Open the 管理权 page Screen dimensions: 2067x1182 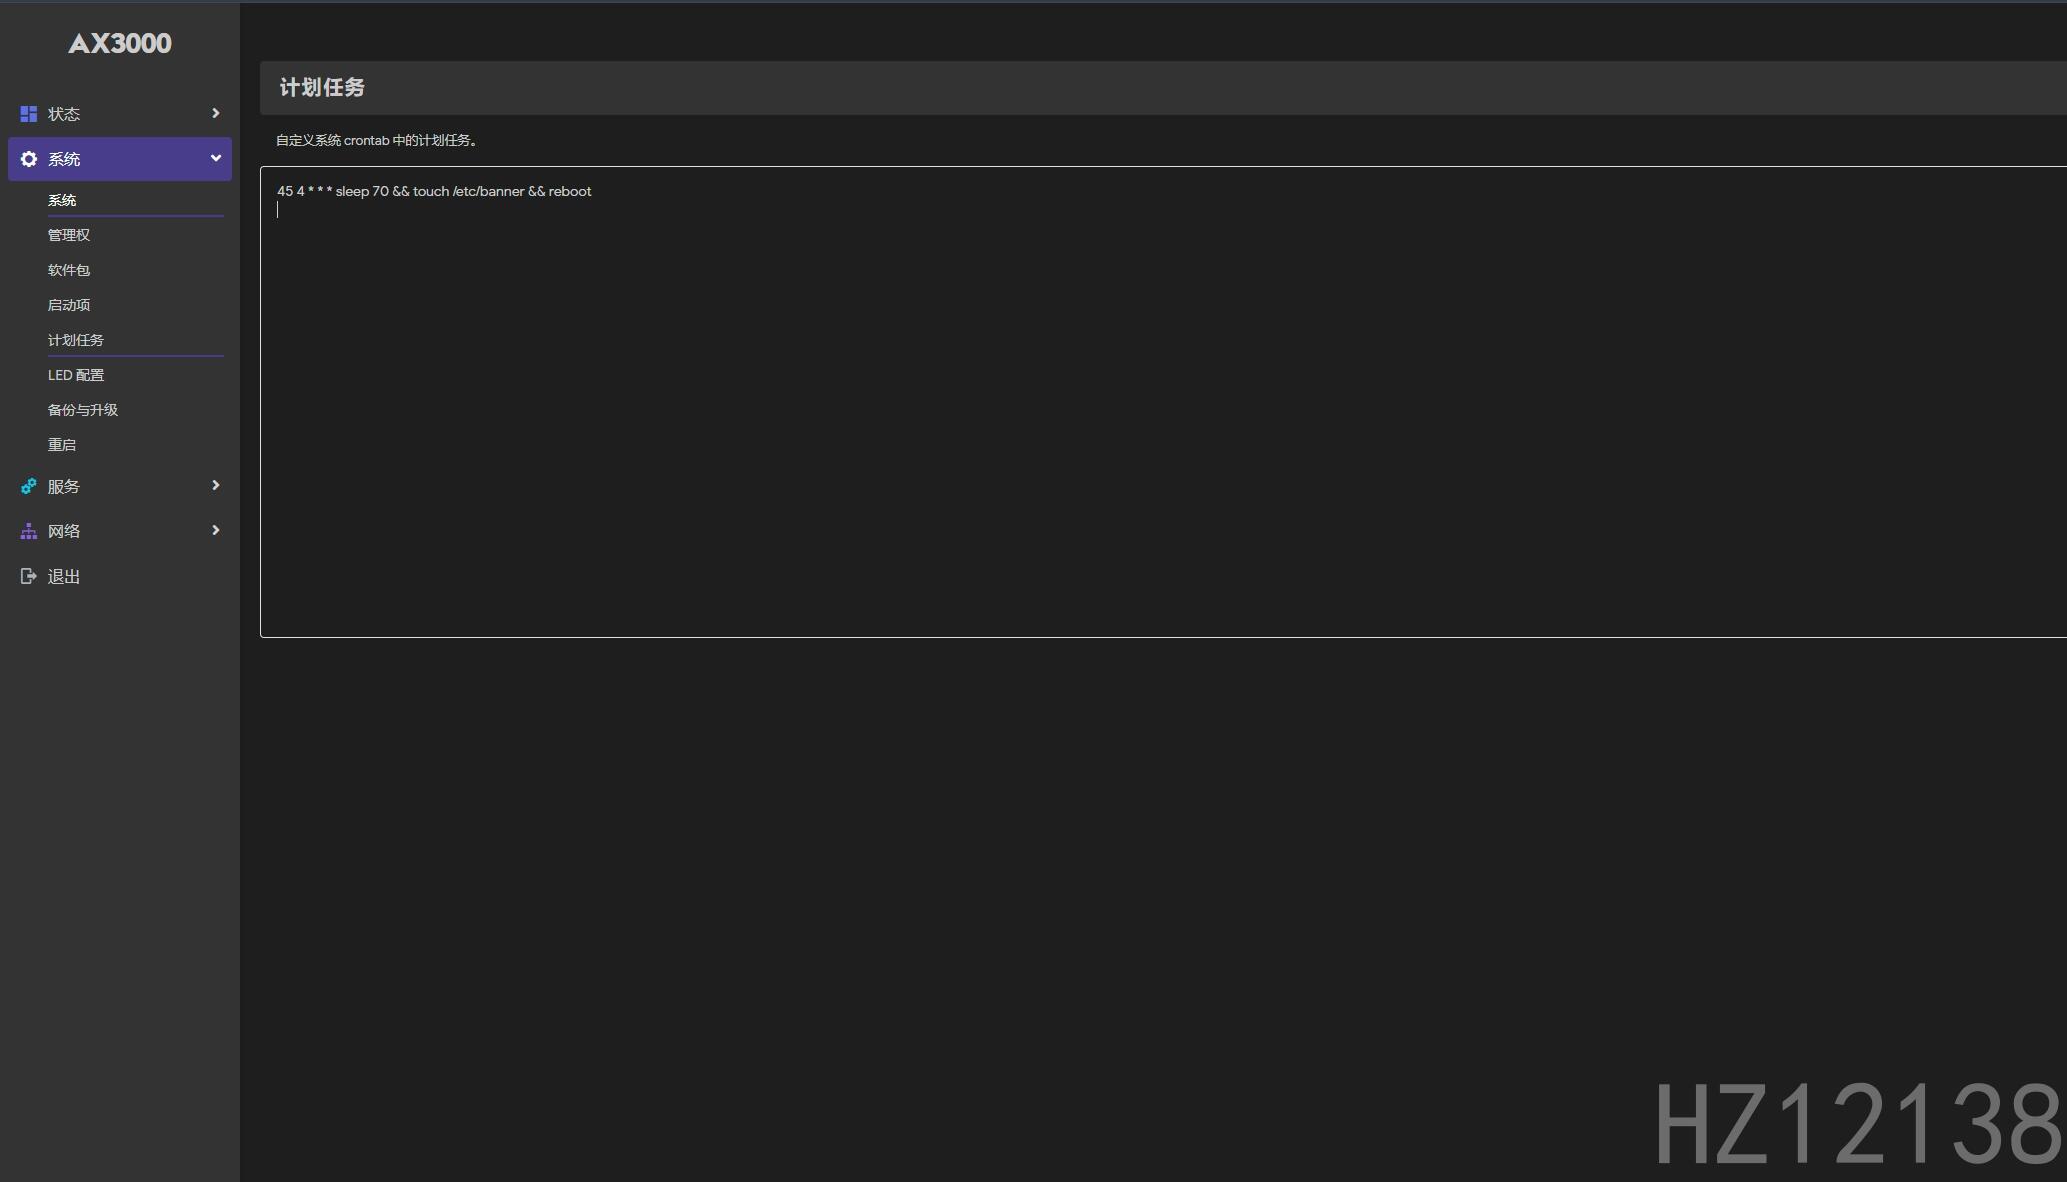[x=69, y=235]
